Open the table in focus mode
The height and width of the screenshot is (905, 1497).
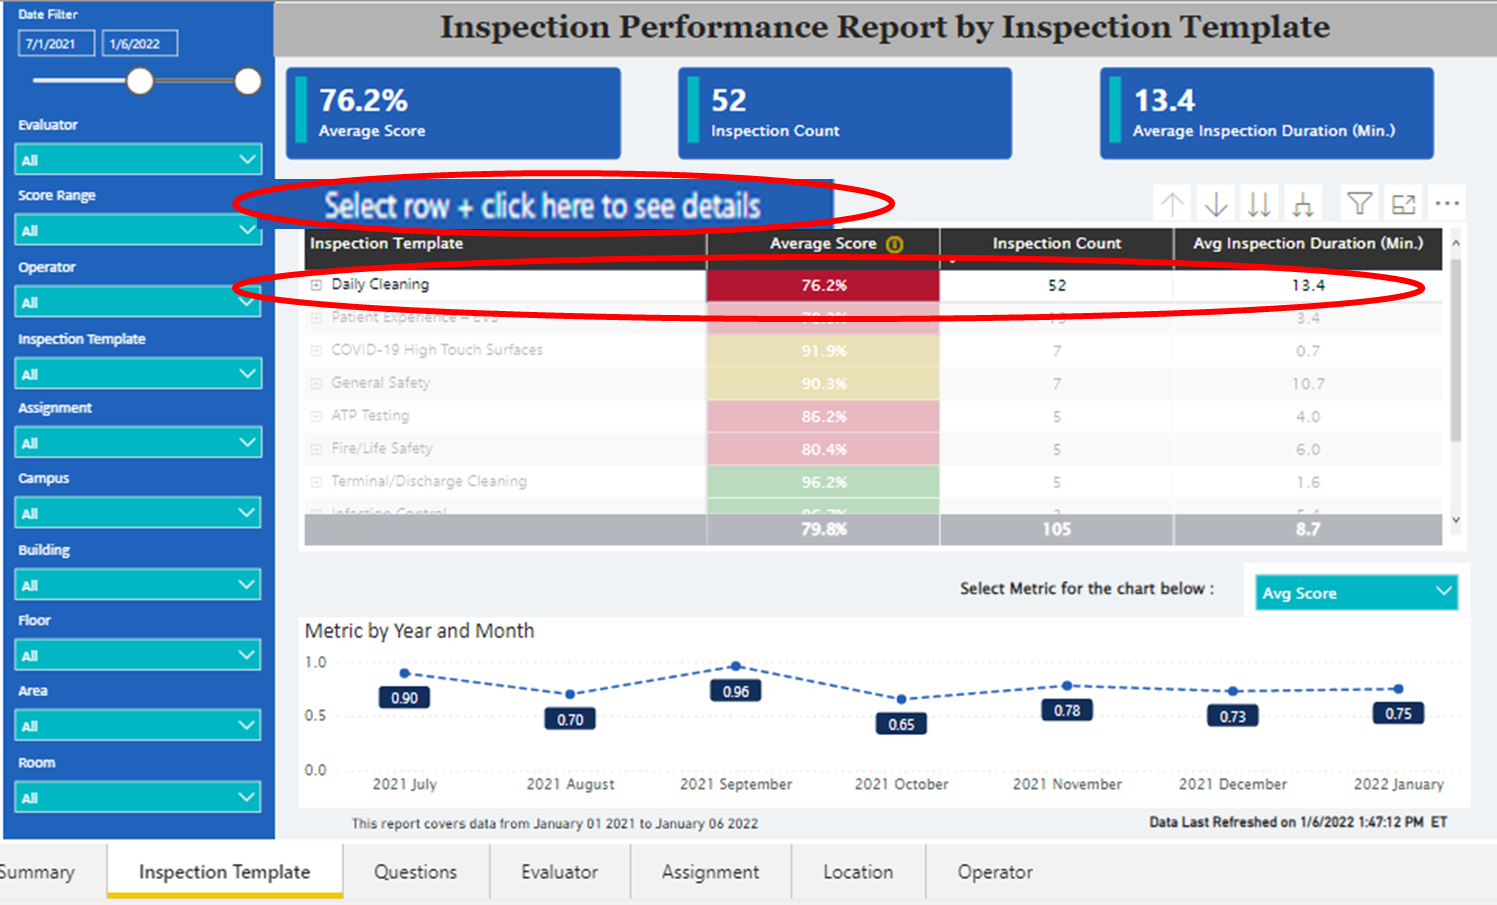[x=1403, y=202]
